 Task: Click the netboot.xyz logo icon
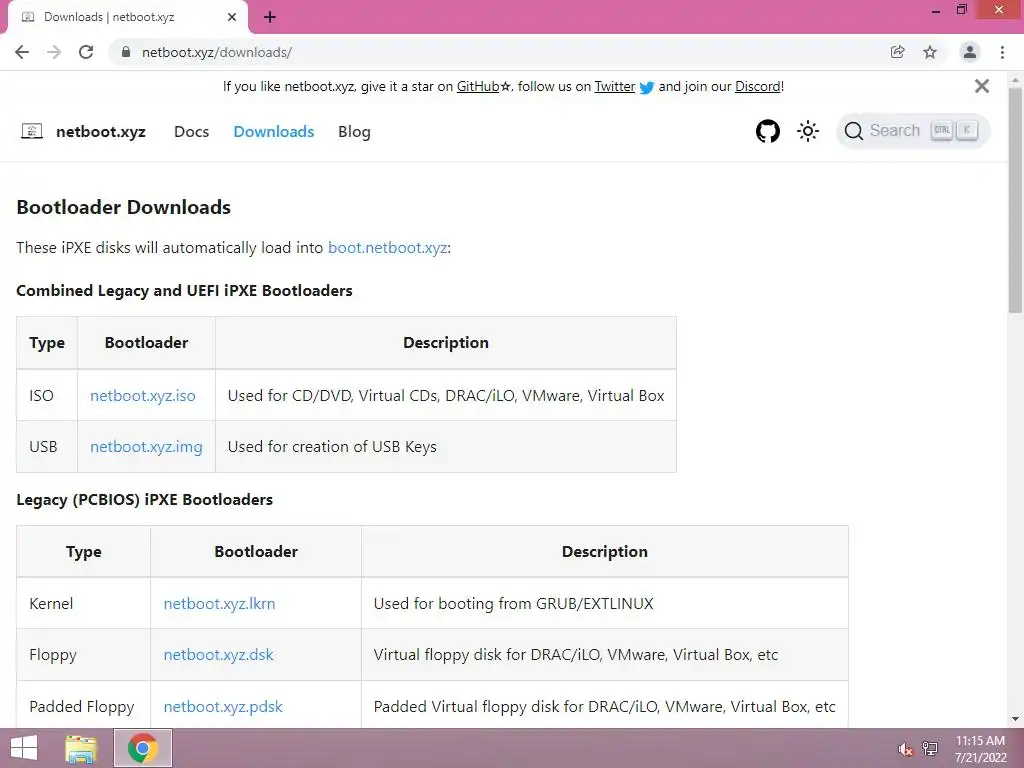(x=32, y=131)
